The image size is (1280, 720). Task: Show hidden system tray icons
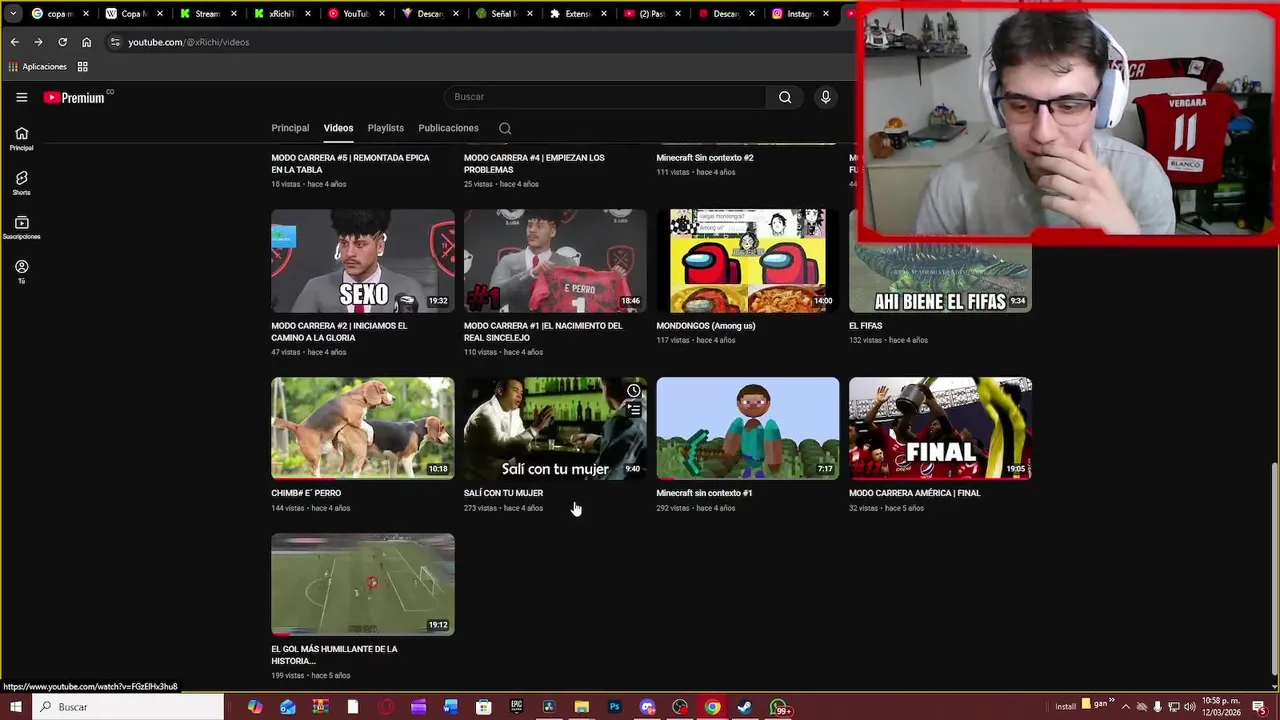click(x=1125, y=707)
